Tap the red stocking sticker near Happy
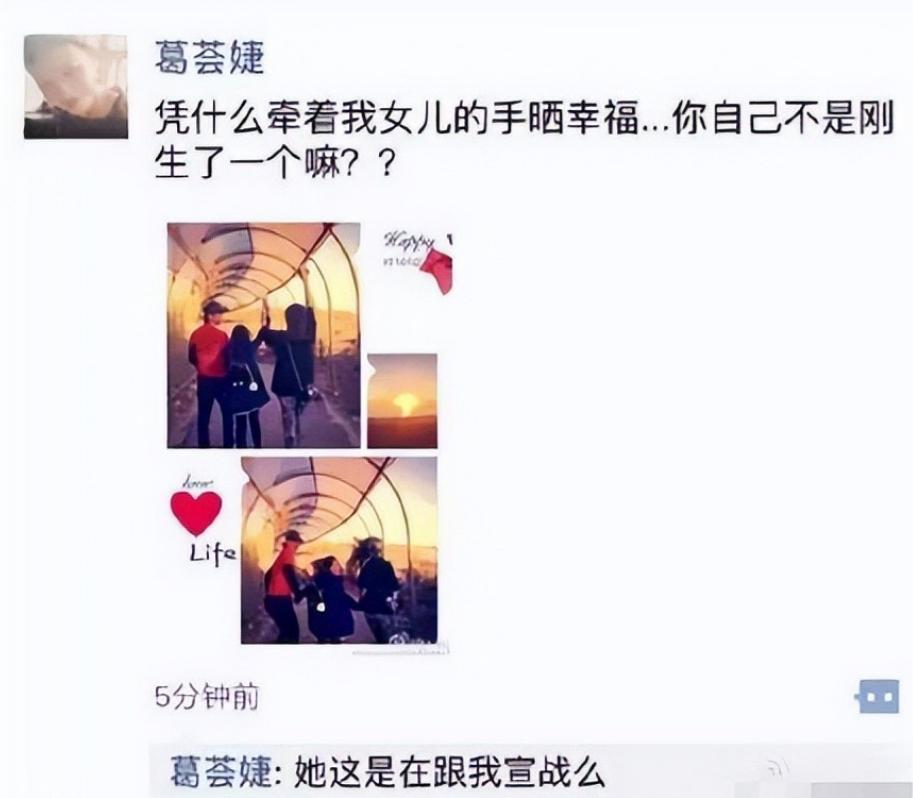This screenshot has height=798, width=913. click(x=438, y=267)
